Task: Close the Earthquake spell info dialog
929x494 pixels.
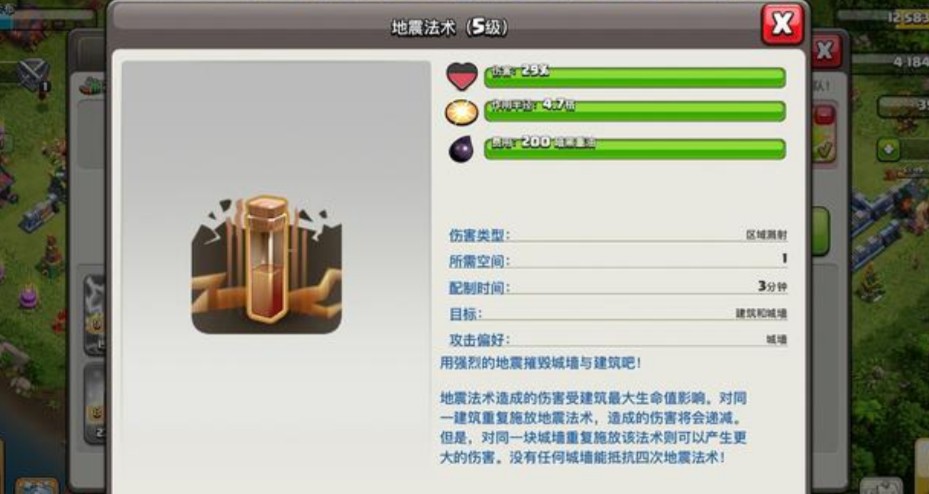Action: pos(782,24)
